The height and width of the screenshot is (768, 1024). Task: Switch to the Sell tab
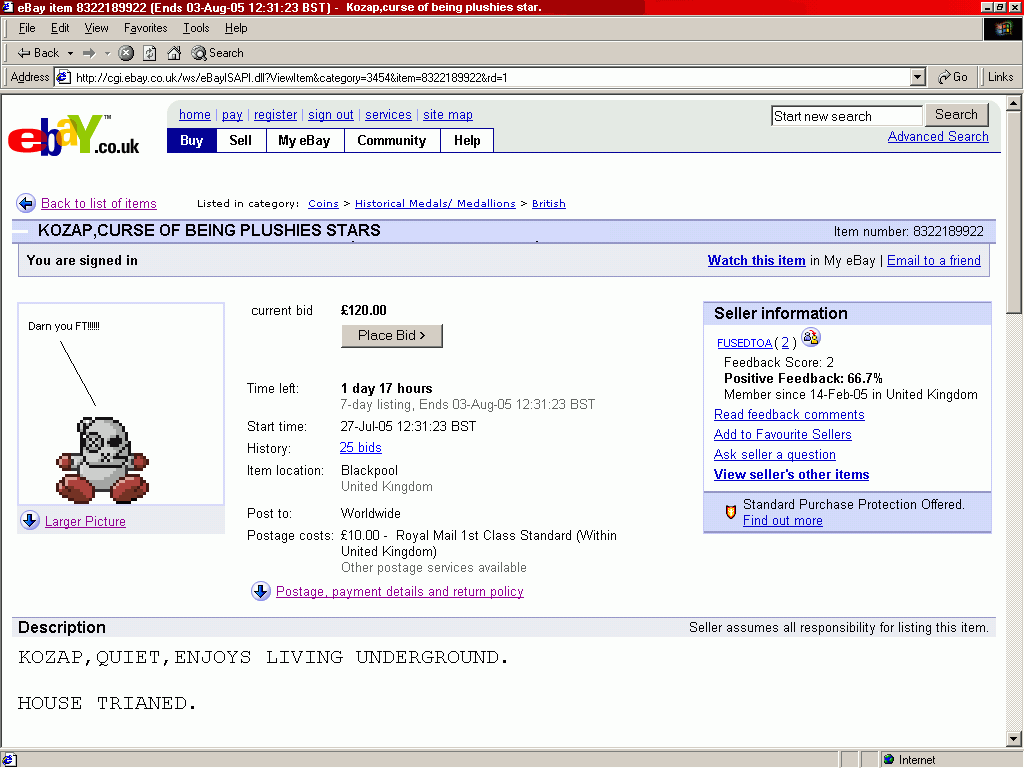240,140
